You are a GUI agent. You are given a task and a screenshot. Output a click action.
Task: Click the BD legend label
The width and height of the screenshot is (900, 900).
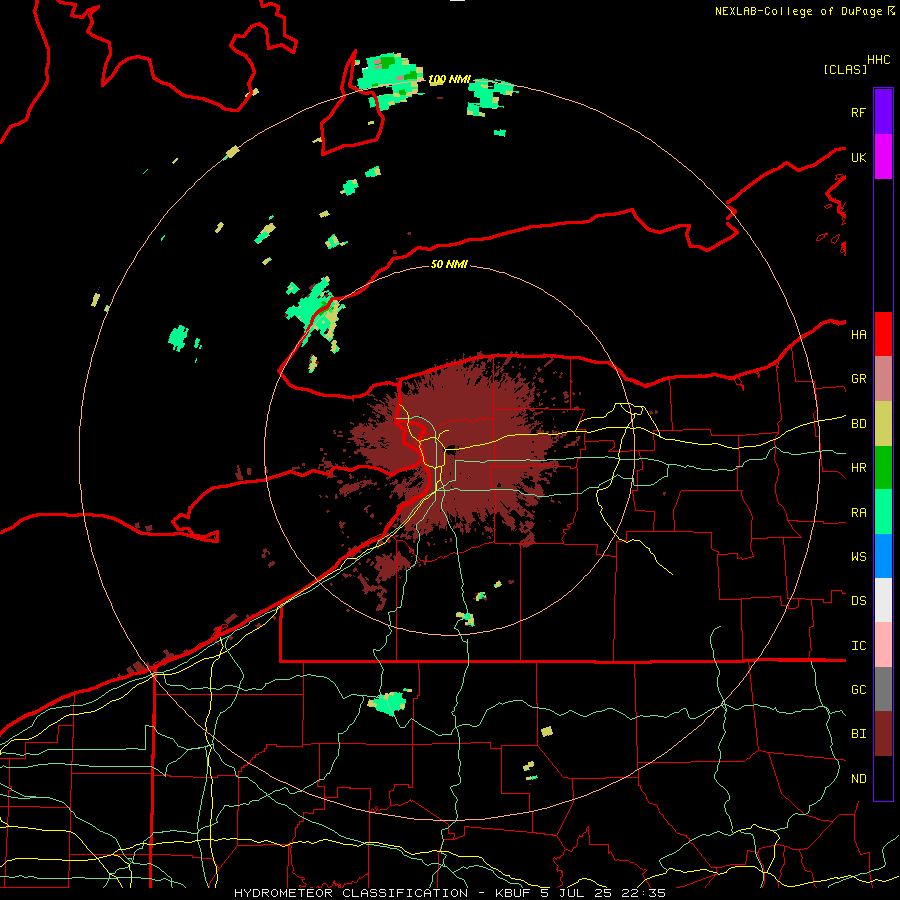click(x=858, y=424)
